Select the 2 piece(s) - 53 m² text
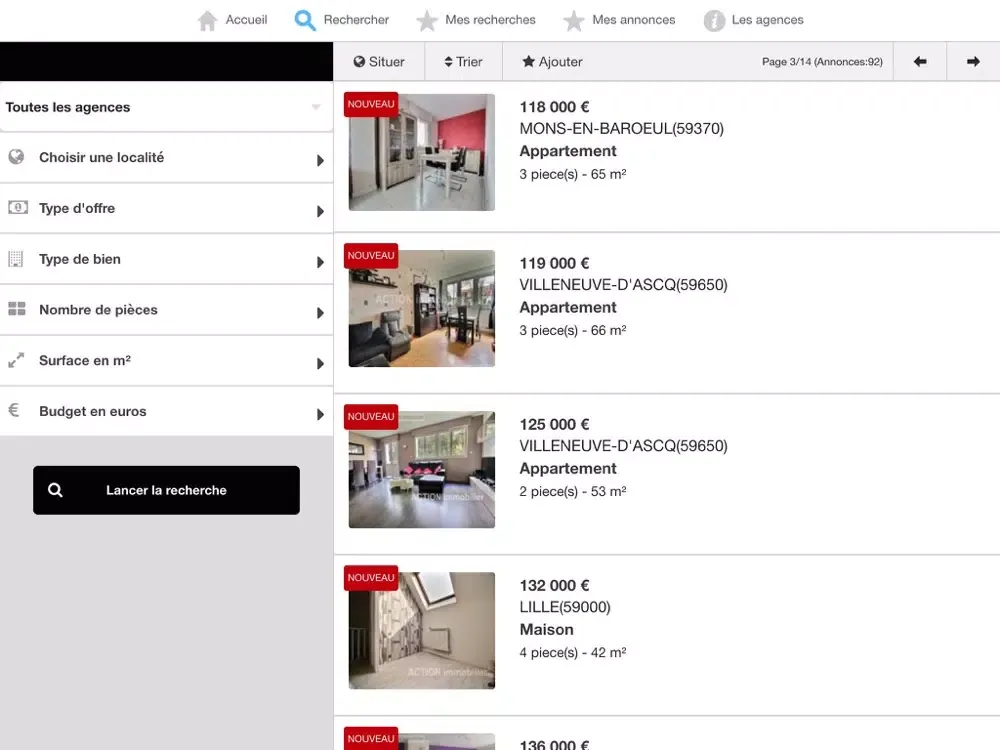 click(x=573, y=492)
